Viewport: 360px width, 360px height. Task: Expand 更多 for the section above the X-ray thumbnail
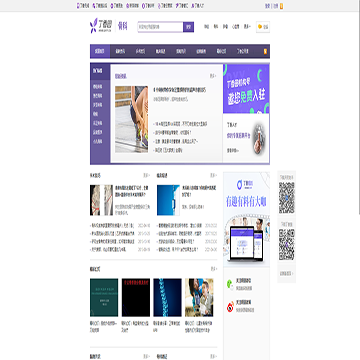pyautogui.click(x=147, y=175)
